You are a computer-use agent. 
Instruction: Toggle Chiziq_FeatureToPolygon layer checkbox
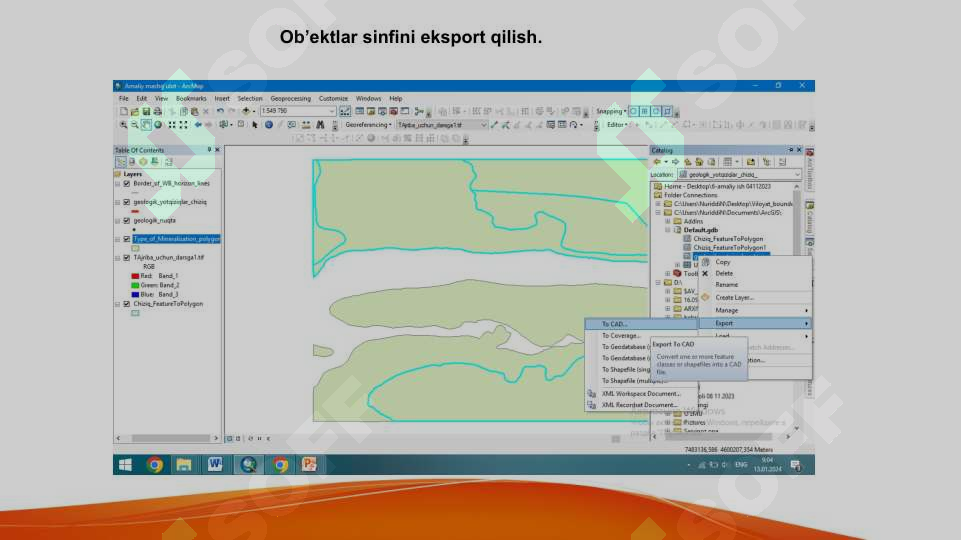(127, 304)
